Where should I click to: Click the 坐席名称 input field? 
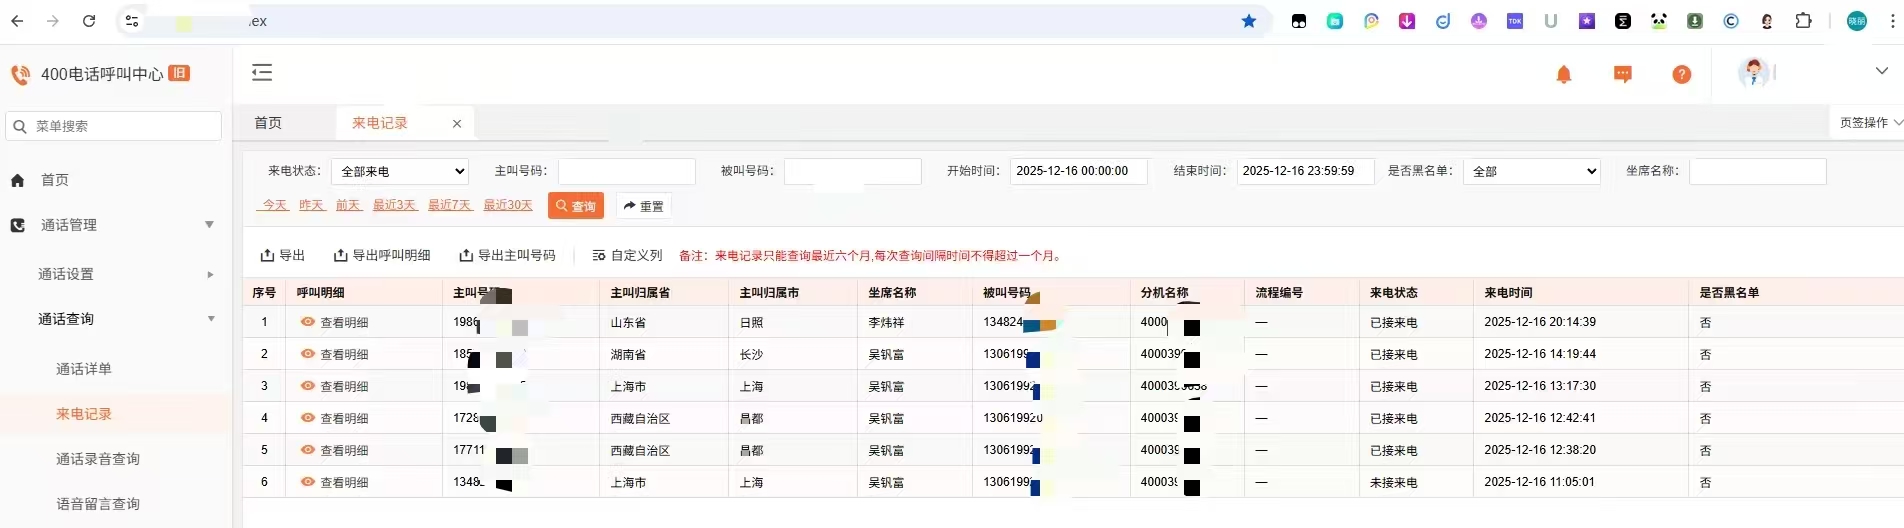click(1757, 171)
